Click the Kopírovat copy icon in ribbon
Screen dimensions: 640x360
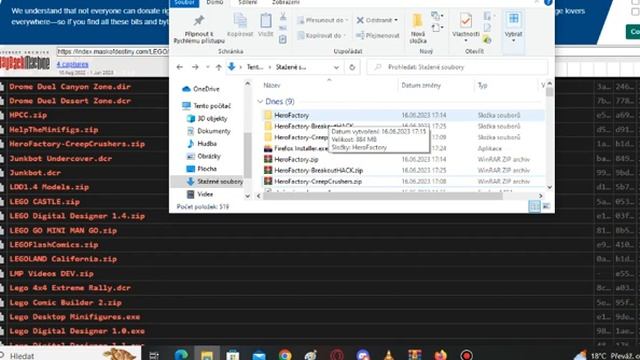pos(240,24)
